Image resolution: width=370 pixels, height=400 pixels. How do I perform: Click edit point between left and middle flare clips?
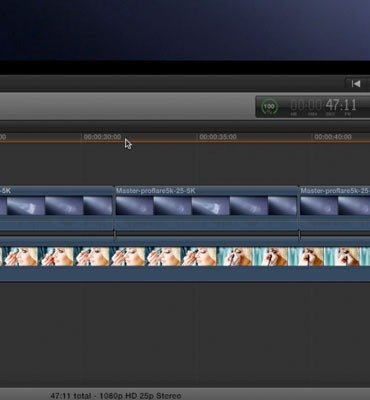pos(114,208)
